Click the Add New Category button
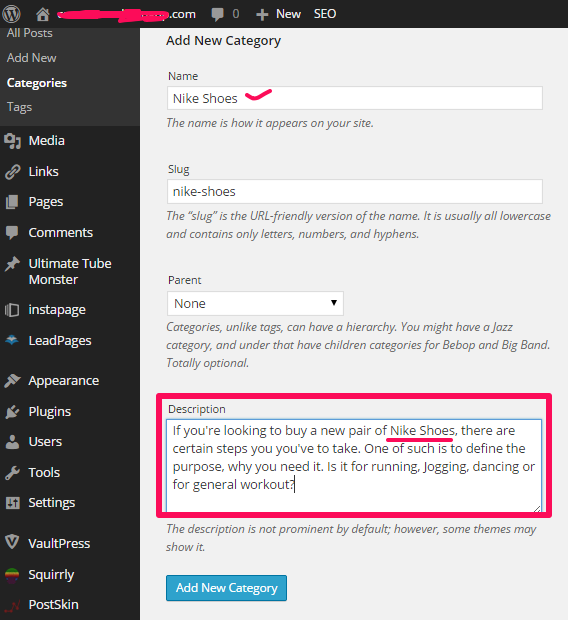This screenshot has width=568, height=620. click(226, 588)
